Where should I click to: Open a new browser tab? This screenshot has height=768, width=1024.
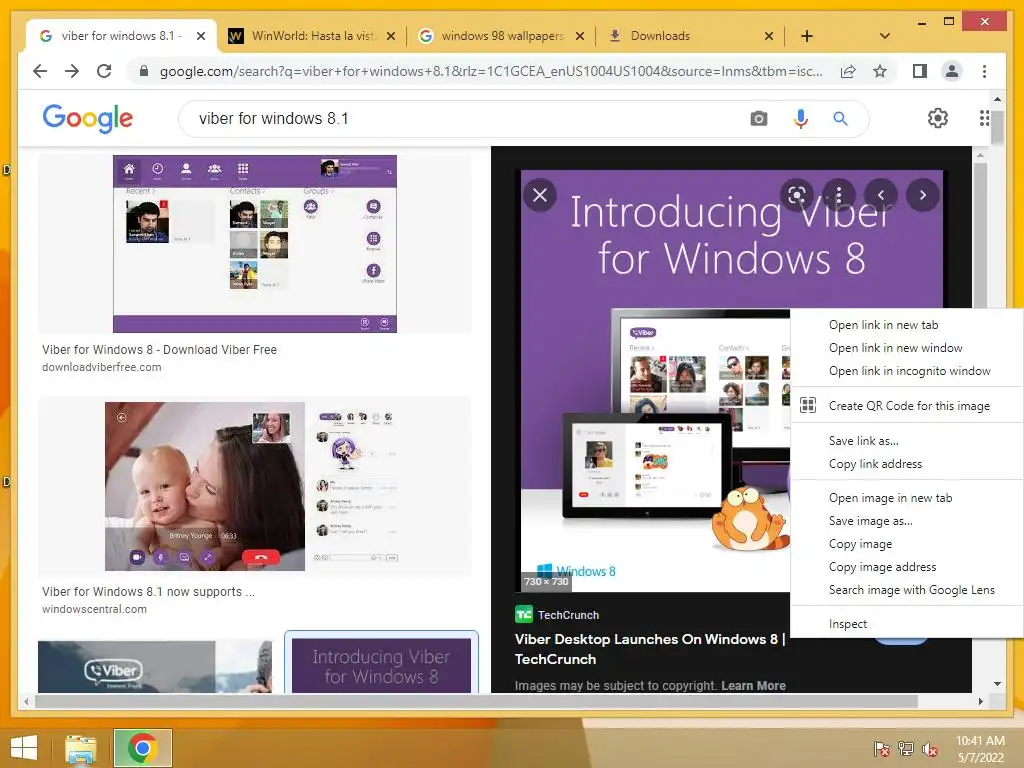coord(807,36)
